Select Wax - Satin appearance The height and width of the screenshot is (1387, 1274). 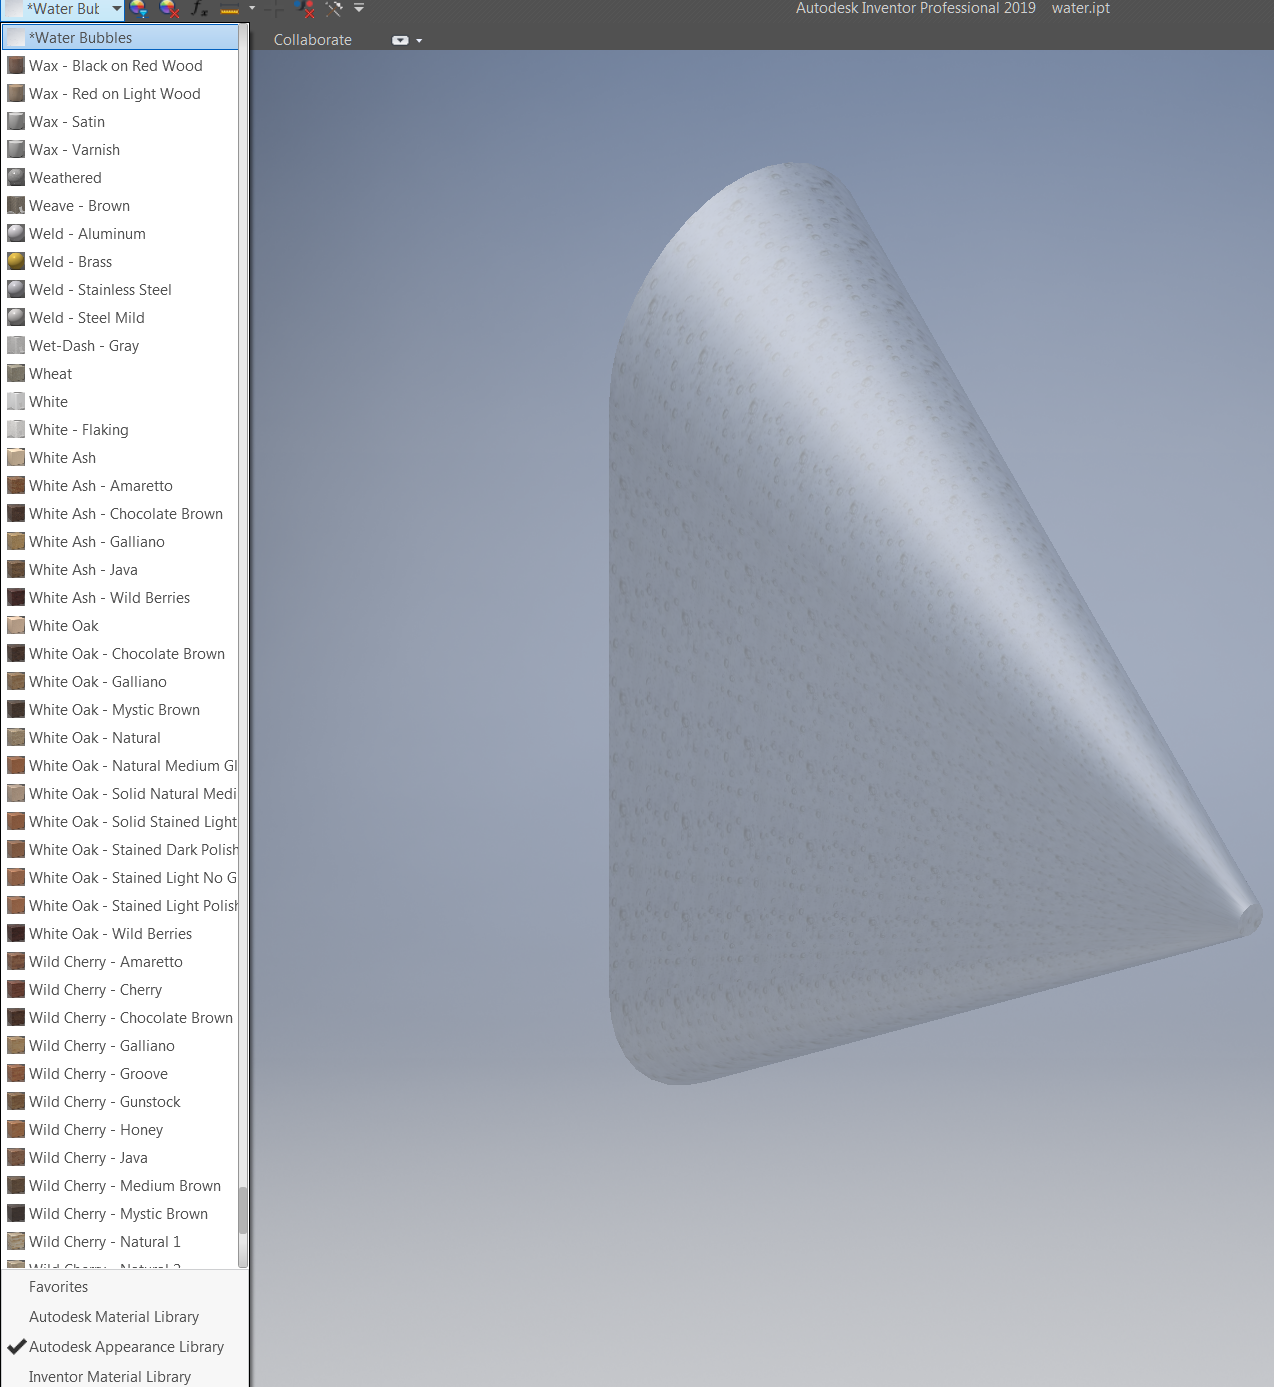120,122
